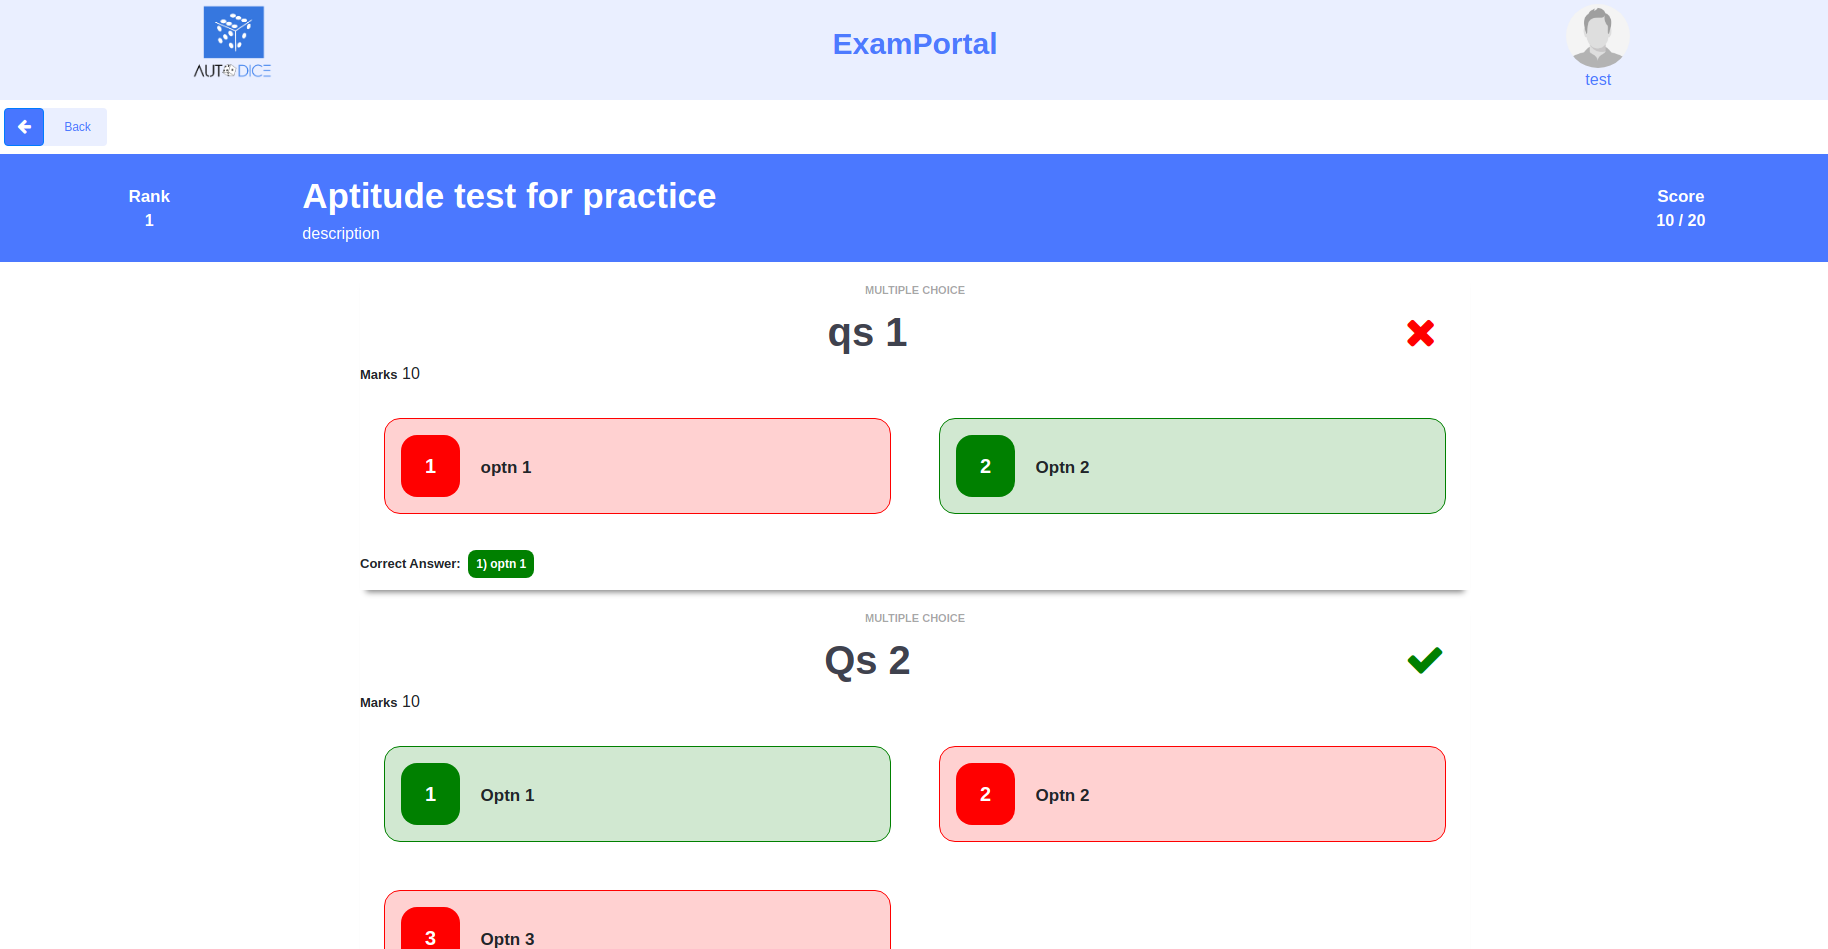The height and width of the screenshot is (949, 1828).
Task: Open the ExamPortal header title
Action: pyautogui.click(x=914, y=44)
